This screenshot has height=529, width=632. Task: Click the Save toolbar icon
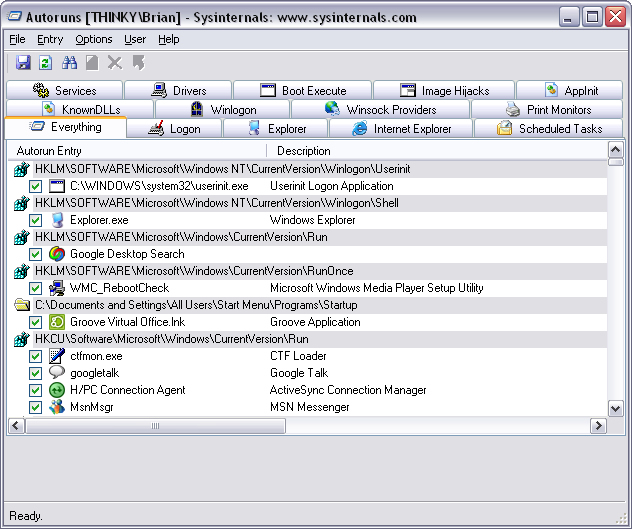coord(23,63)
